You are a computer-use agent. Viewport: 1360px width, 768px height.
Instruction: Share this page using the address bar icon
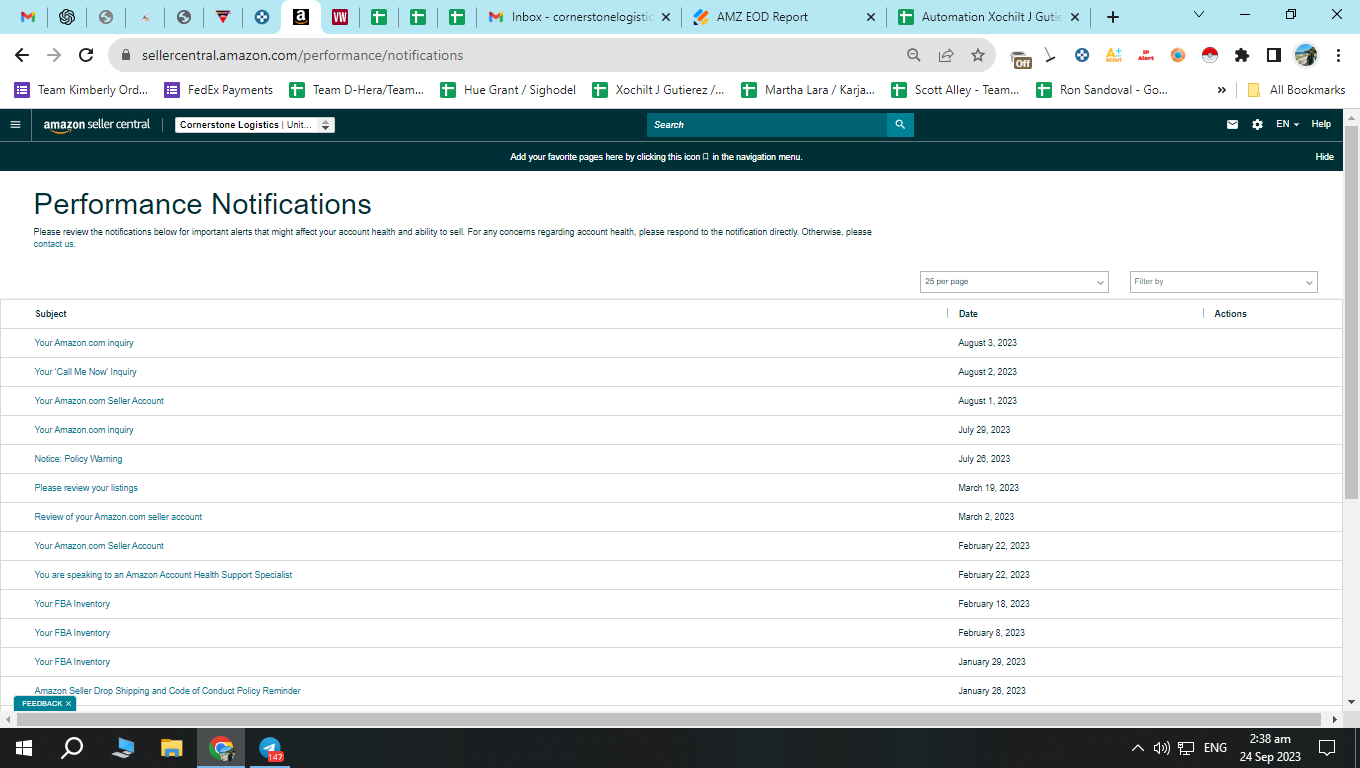945,55
